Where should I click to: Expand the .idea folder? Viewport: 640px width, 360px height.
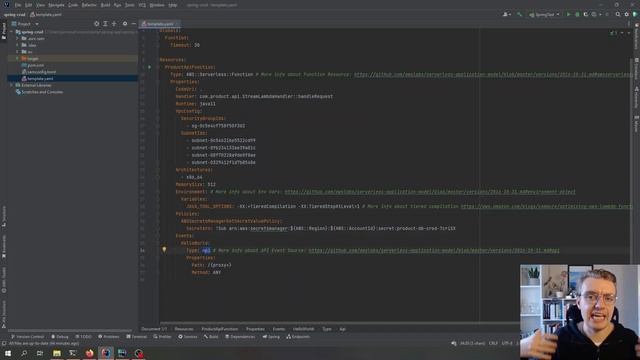click(17, 45)
